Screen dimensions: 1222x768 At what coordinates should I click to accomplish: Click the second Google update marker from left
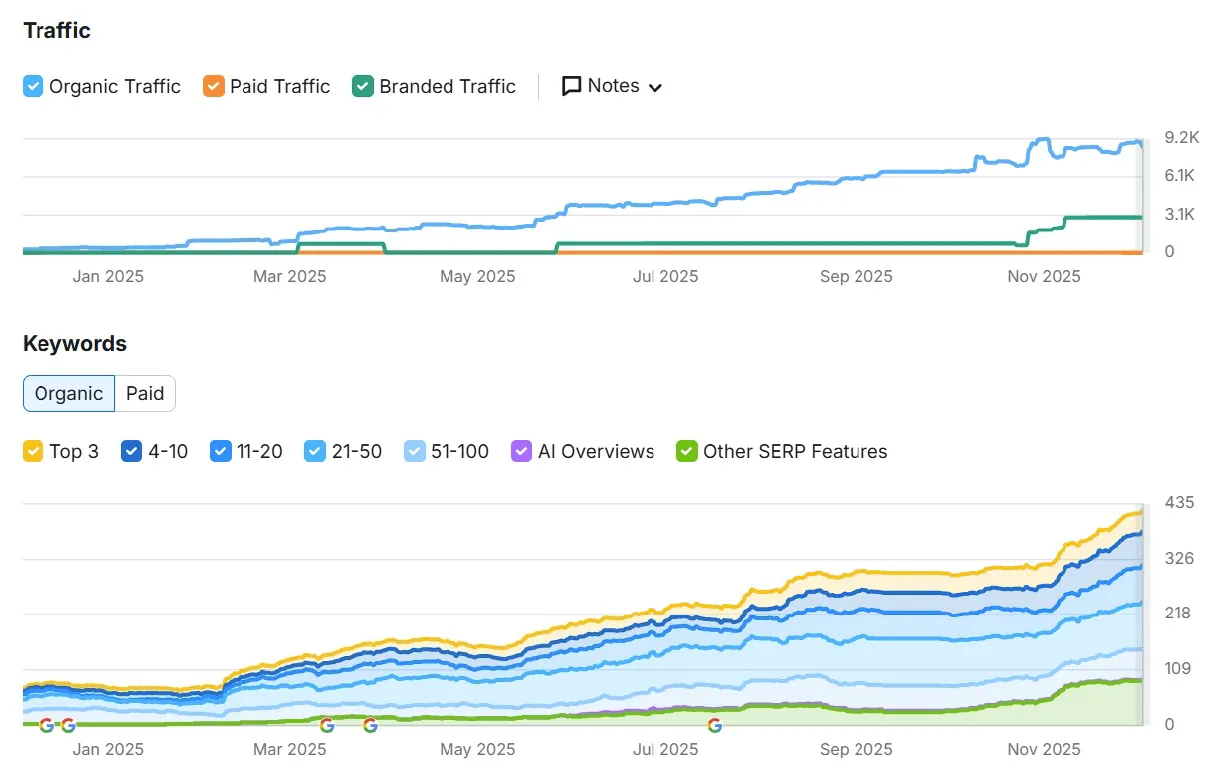point(68,725)
